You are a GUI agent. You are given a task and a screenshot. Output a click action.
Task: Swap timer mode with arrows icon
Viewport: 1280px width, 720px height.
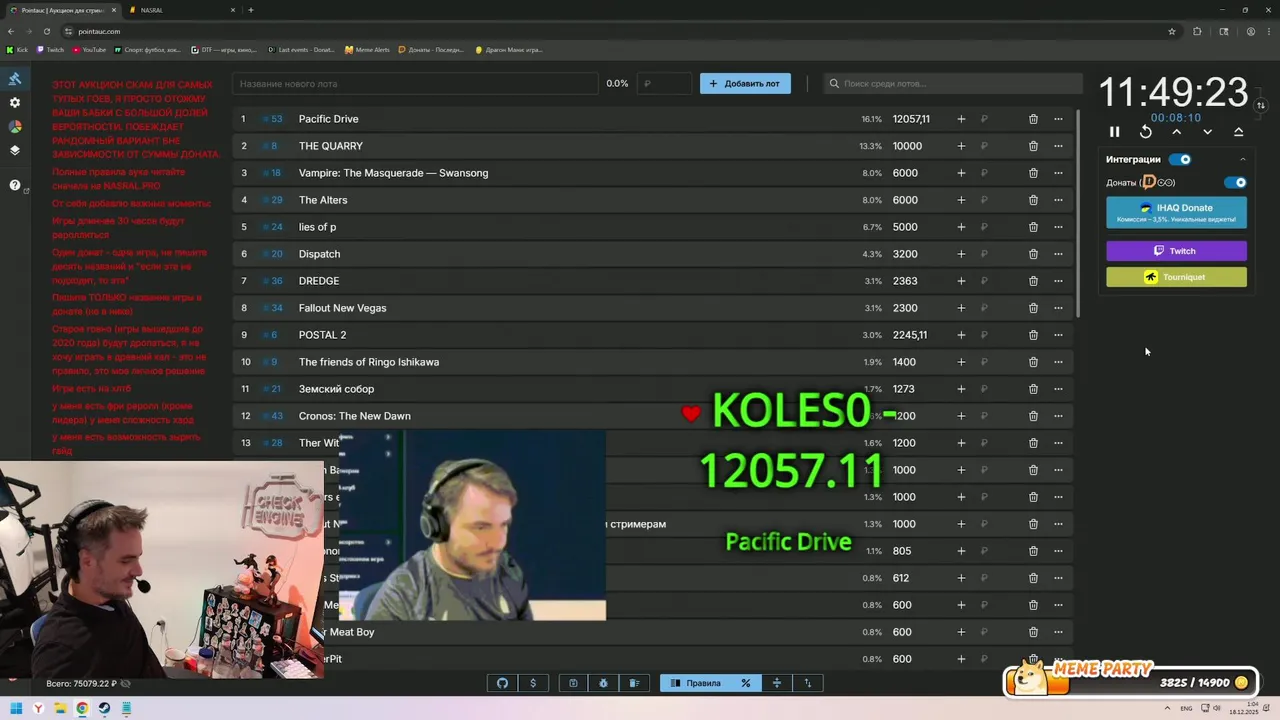[1261, 105]
